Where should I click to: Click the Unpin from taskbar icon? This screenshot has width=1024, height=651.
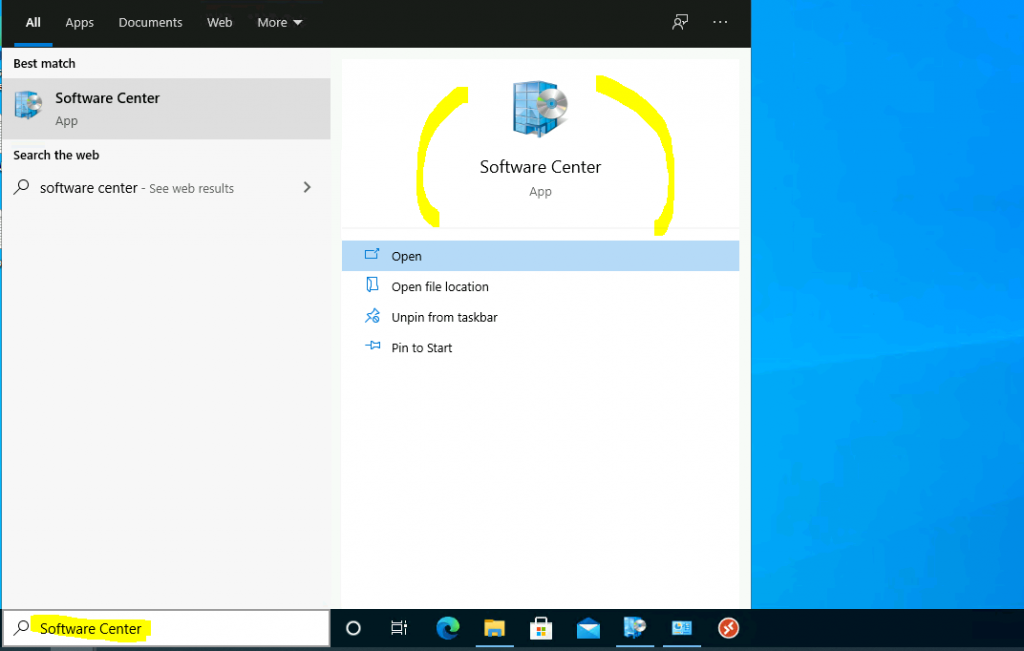click(x=372, y=316)
